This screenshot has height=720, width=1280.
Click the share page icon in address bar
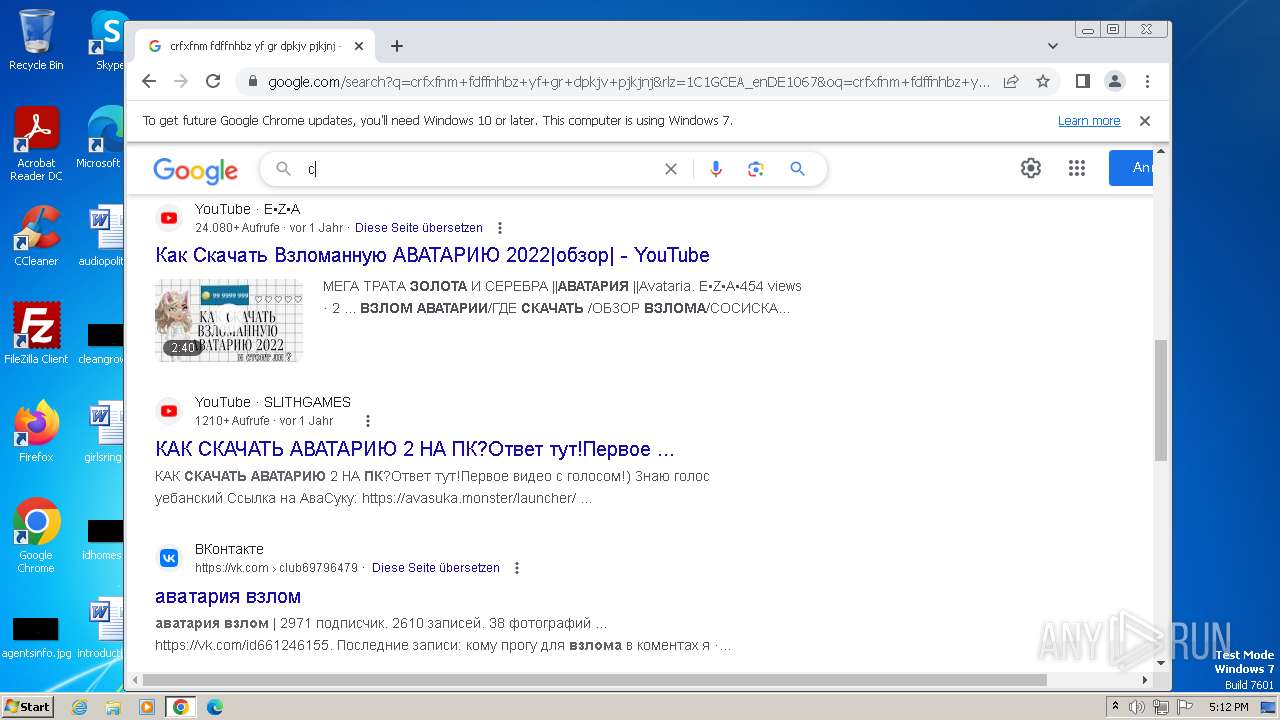click(x=1011, y=82)
